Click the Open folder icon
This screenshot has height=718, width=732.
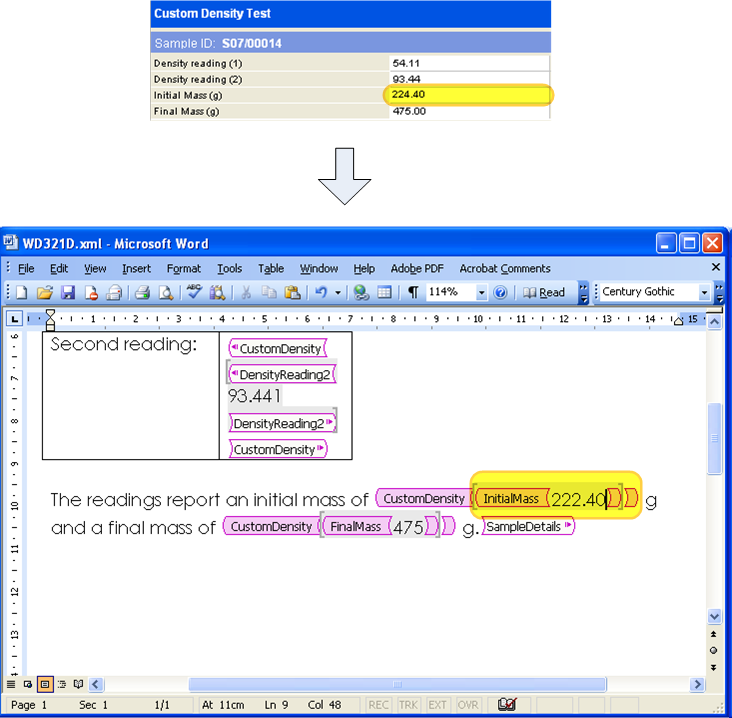pyautogui.click(x=44, y=292)
